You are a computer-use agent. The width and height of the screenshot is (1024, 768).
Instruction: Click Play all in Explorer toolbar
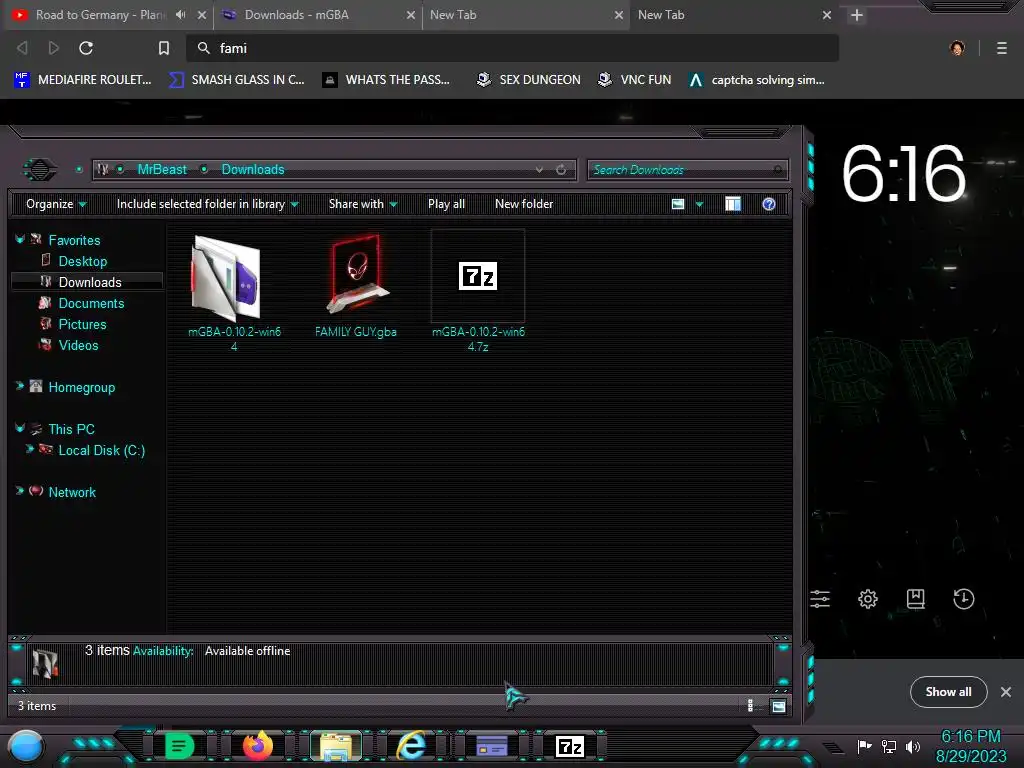(446, 204)
